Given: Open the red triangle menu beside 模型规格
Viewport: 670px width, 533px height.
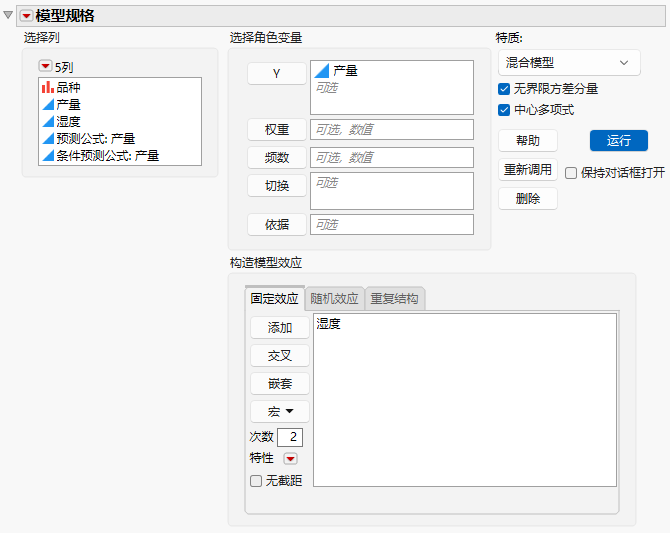Looking at the screenshot, I should [26, 16].
